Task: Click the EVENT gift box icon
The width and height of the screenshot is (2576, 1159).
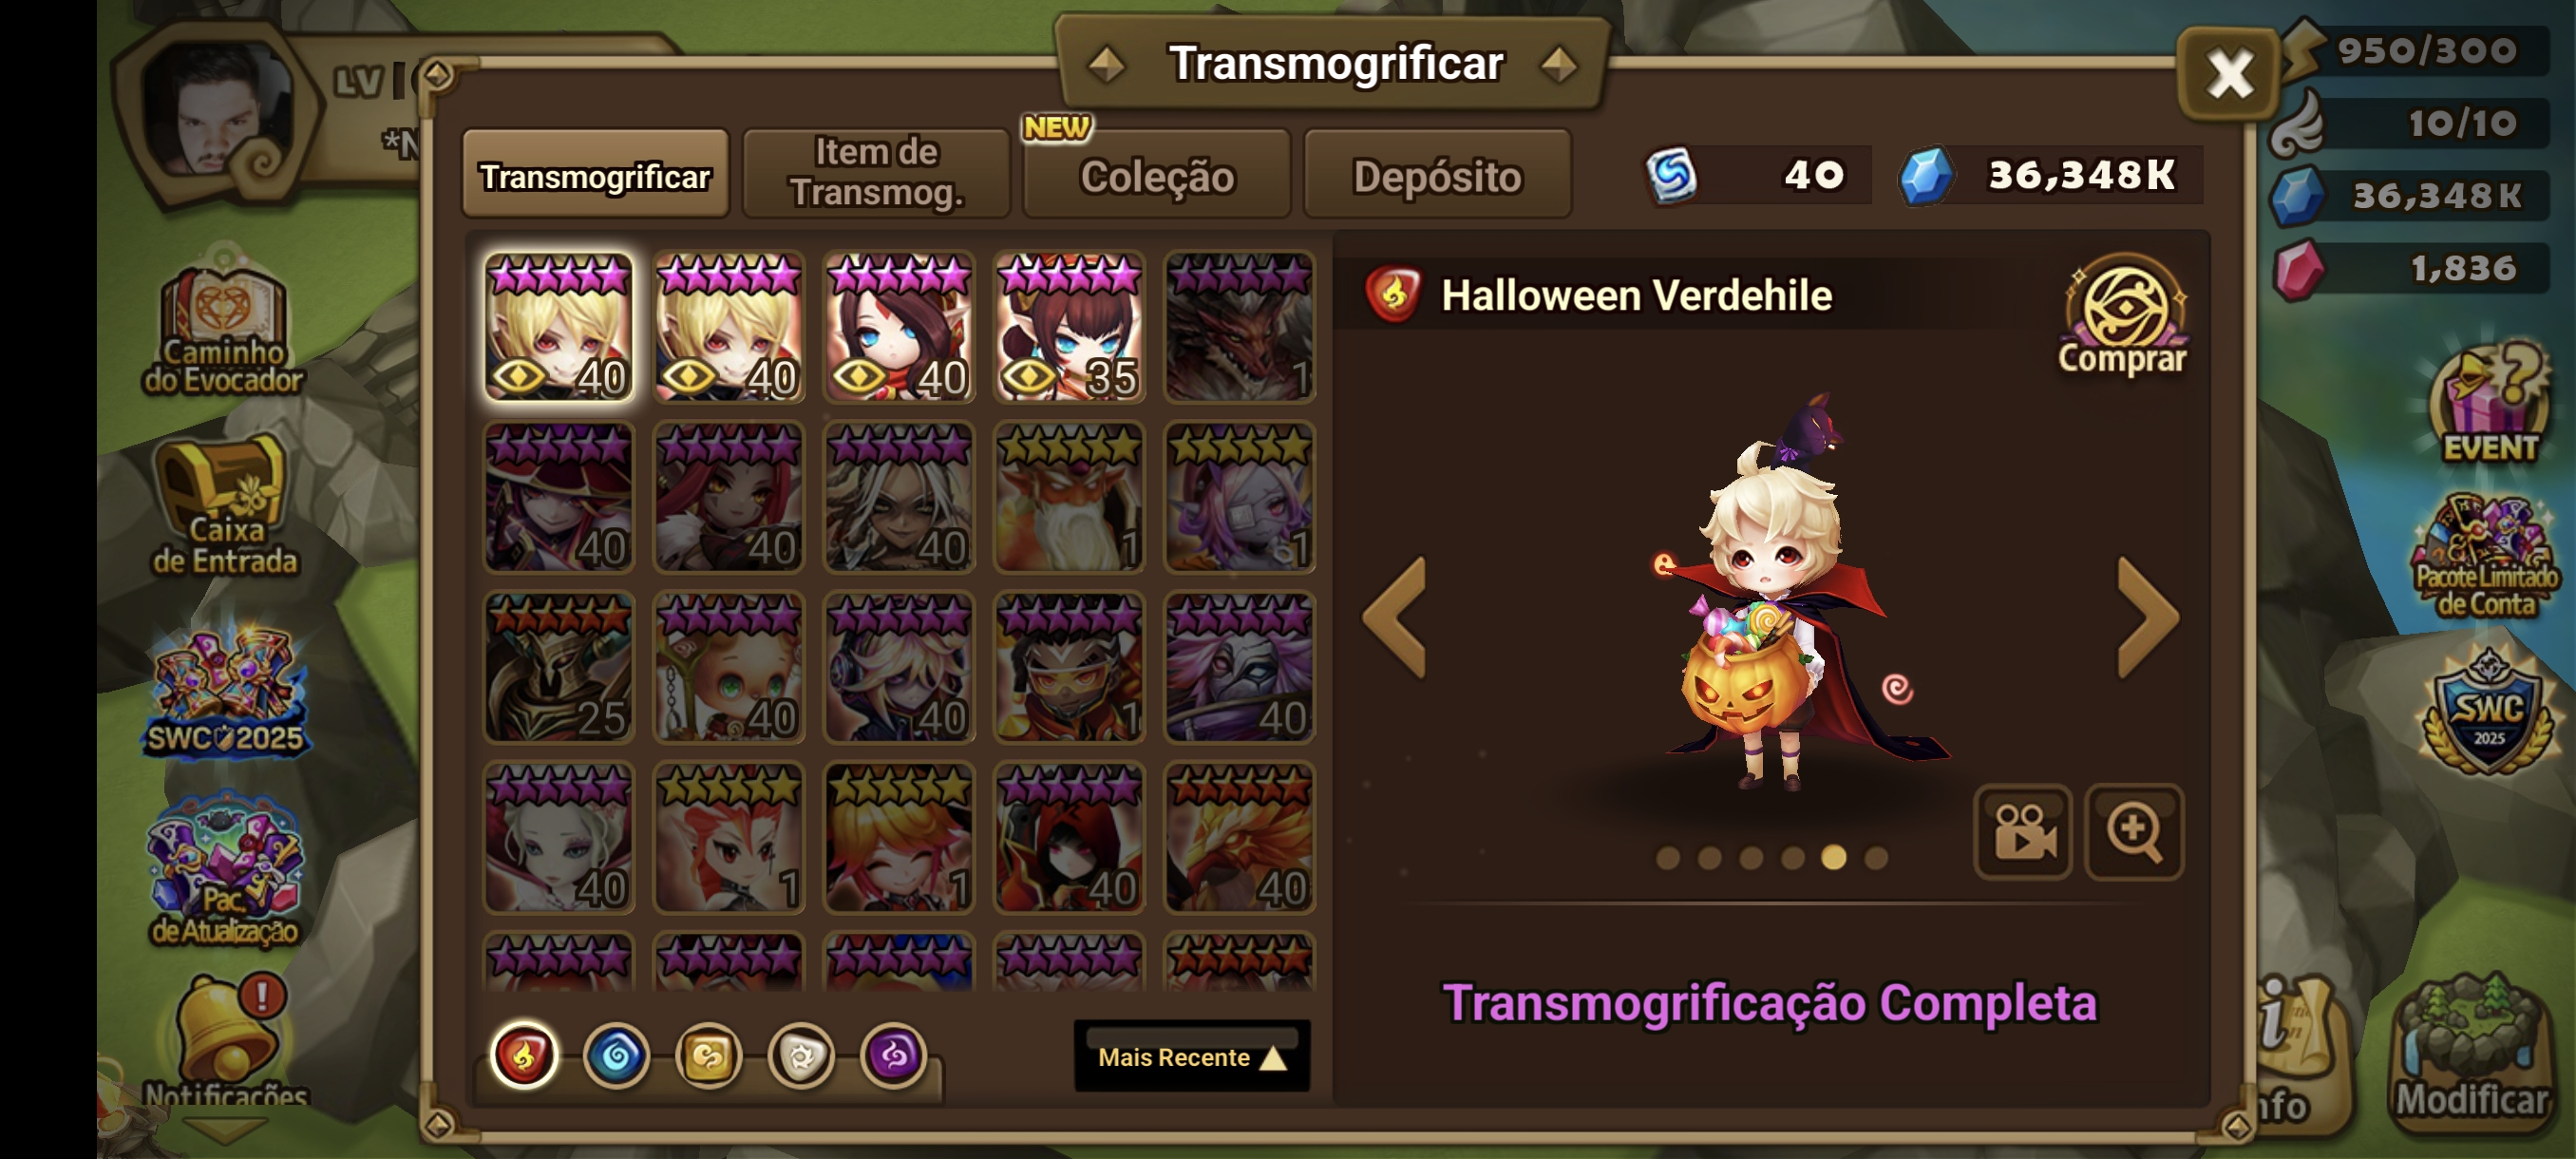Action: coord(2489,402)
